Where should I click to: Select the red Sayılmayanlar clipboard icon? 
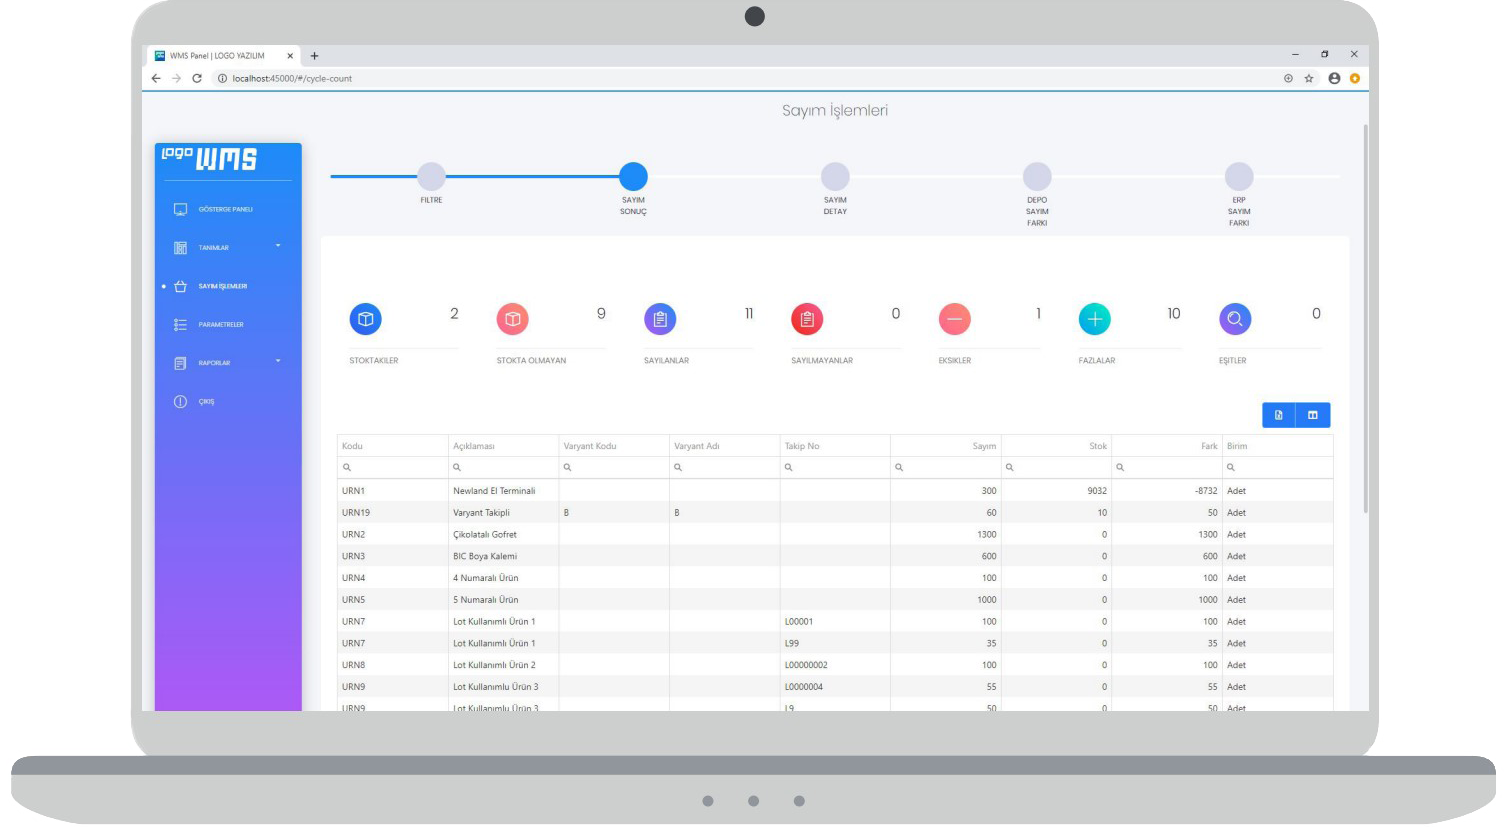click(x=807, y=319)
